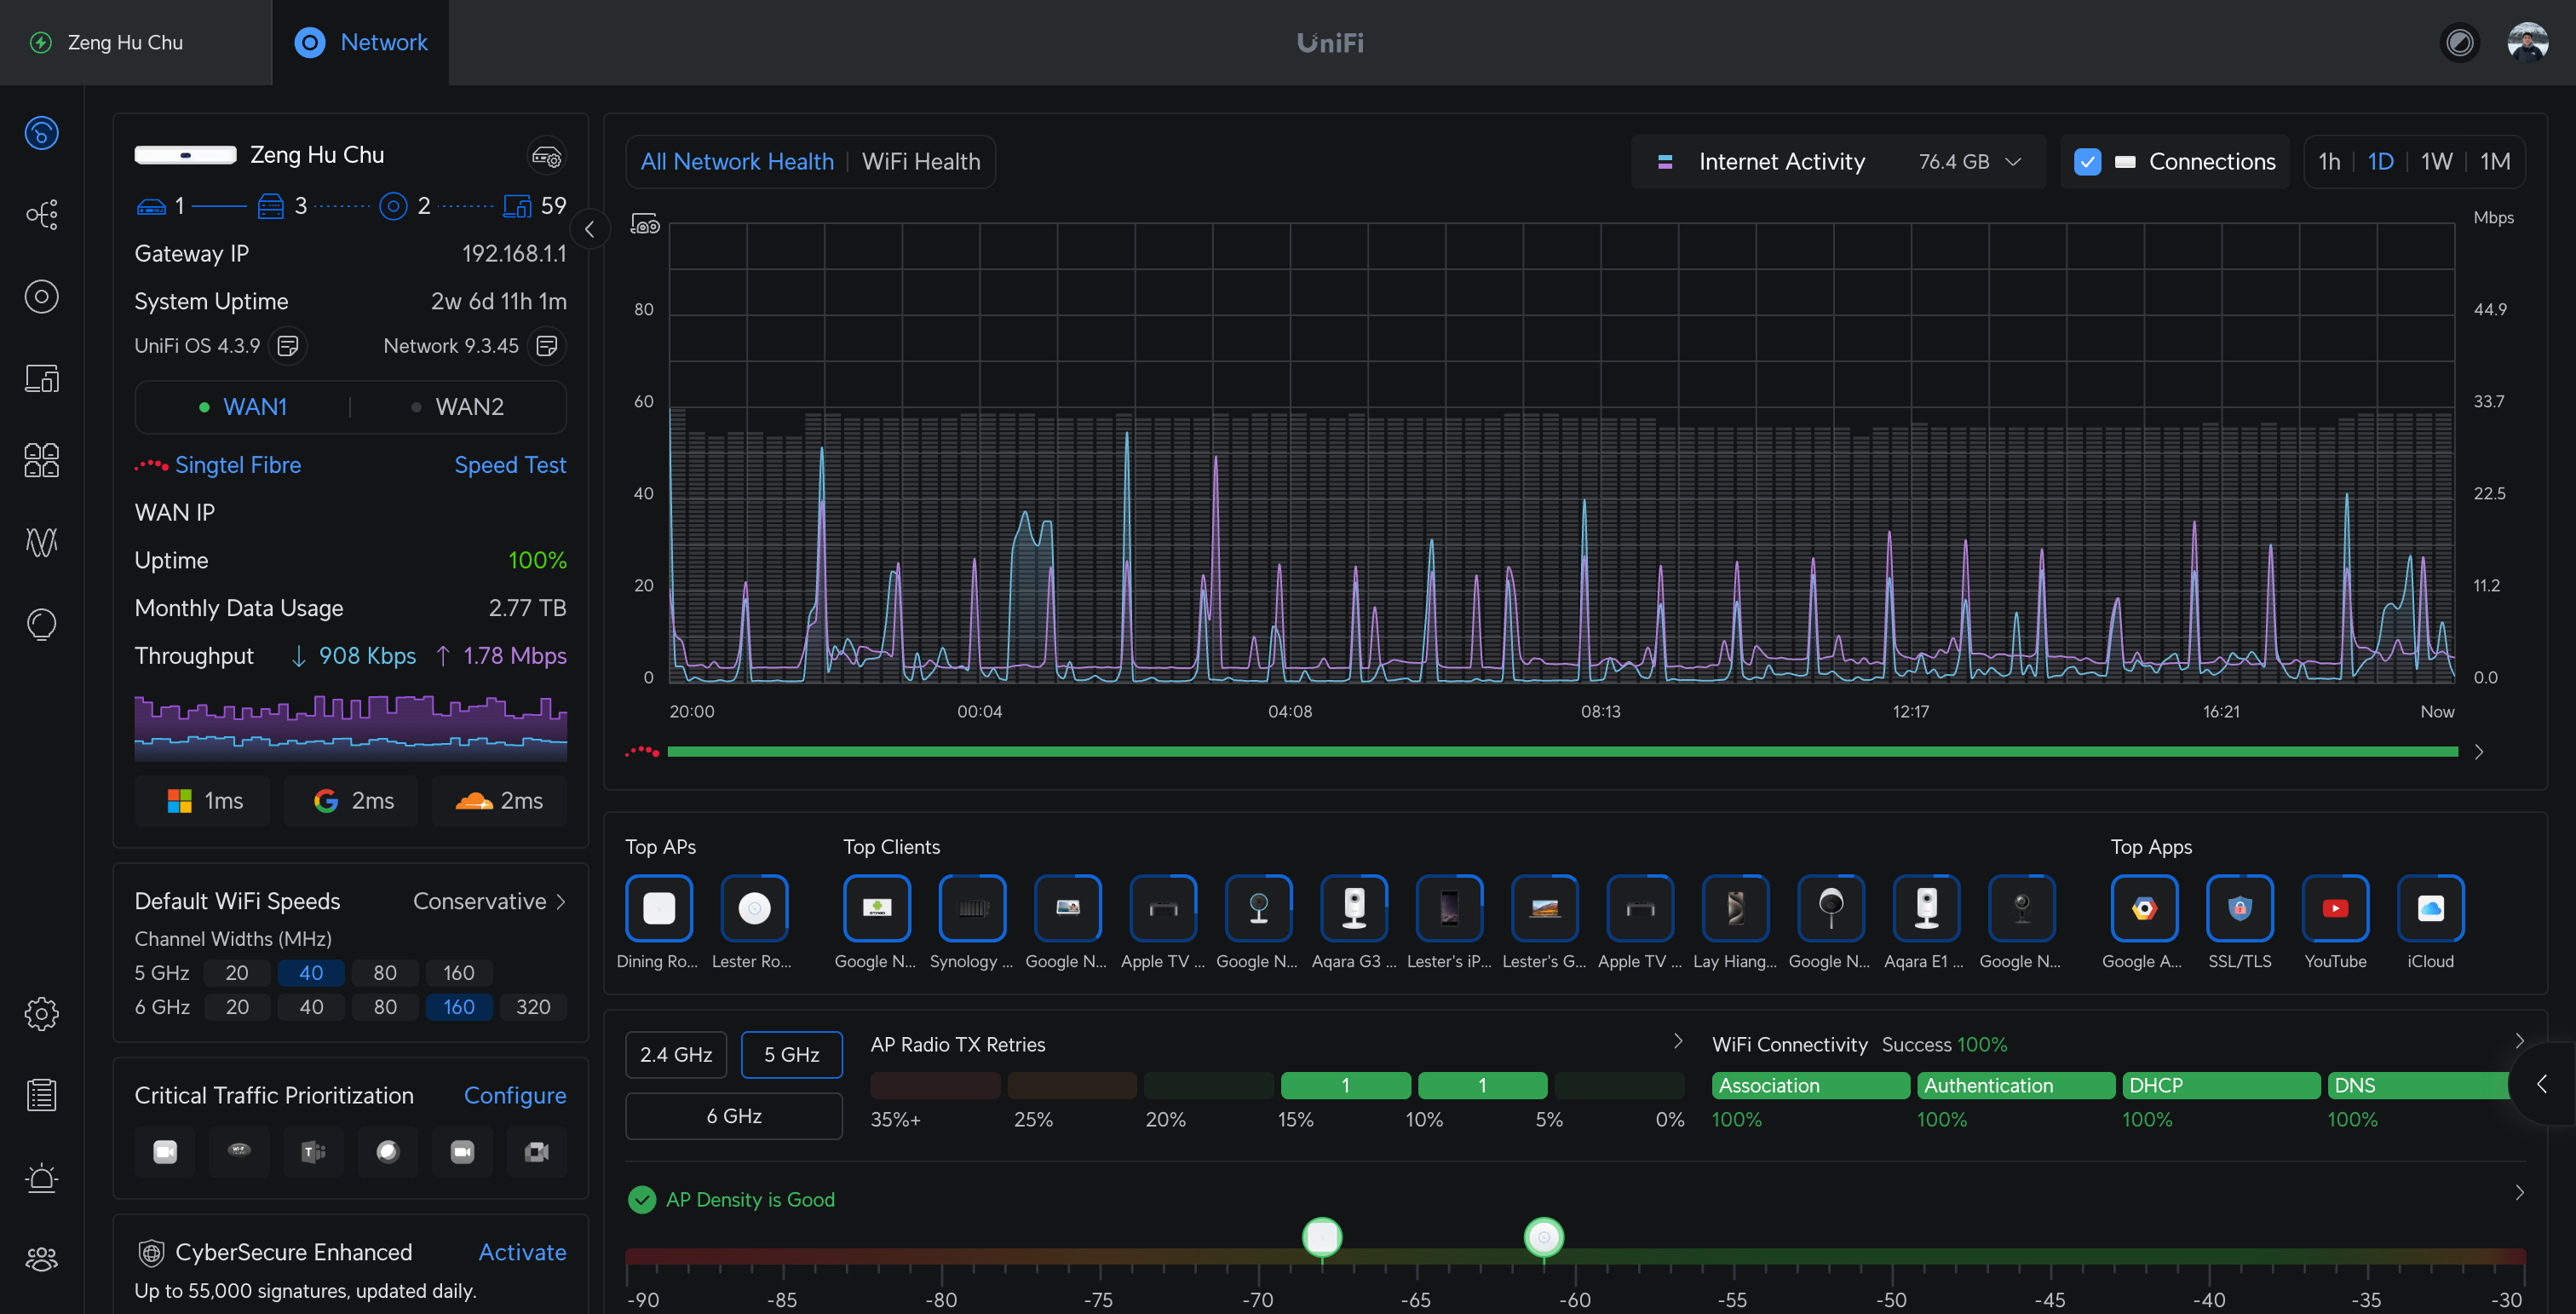Open the Settings gear in sidebar
Viewport: 2576px width, 1314px height.
[41, 1014]
